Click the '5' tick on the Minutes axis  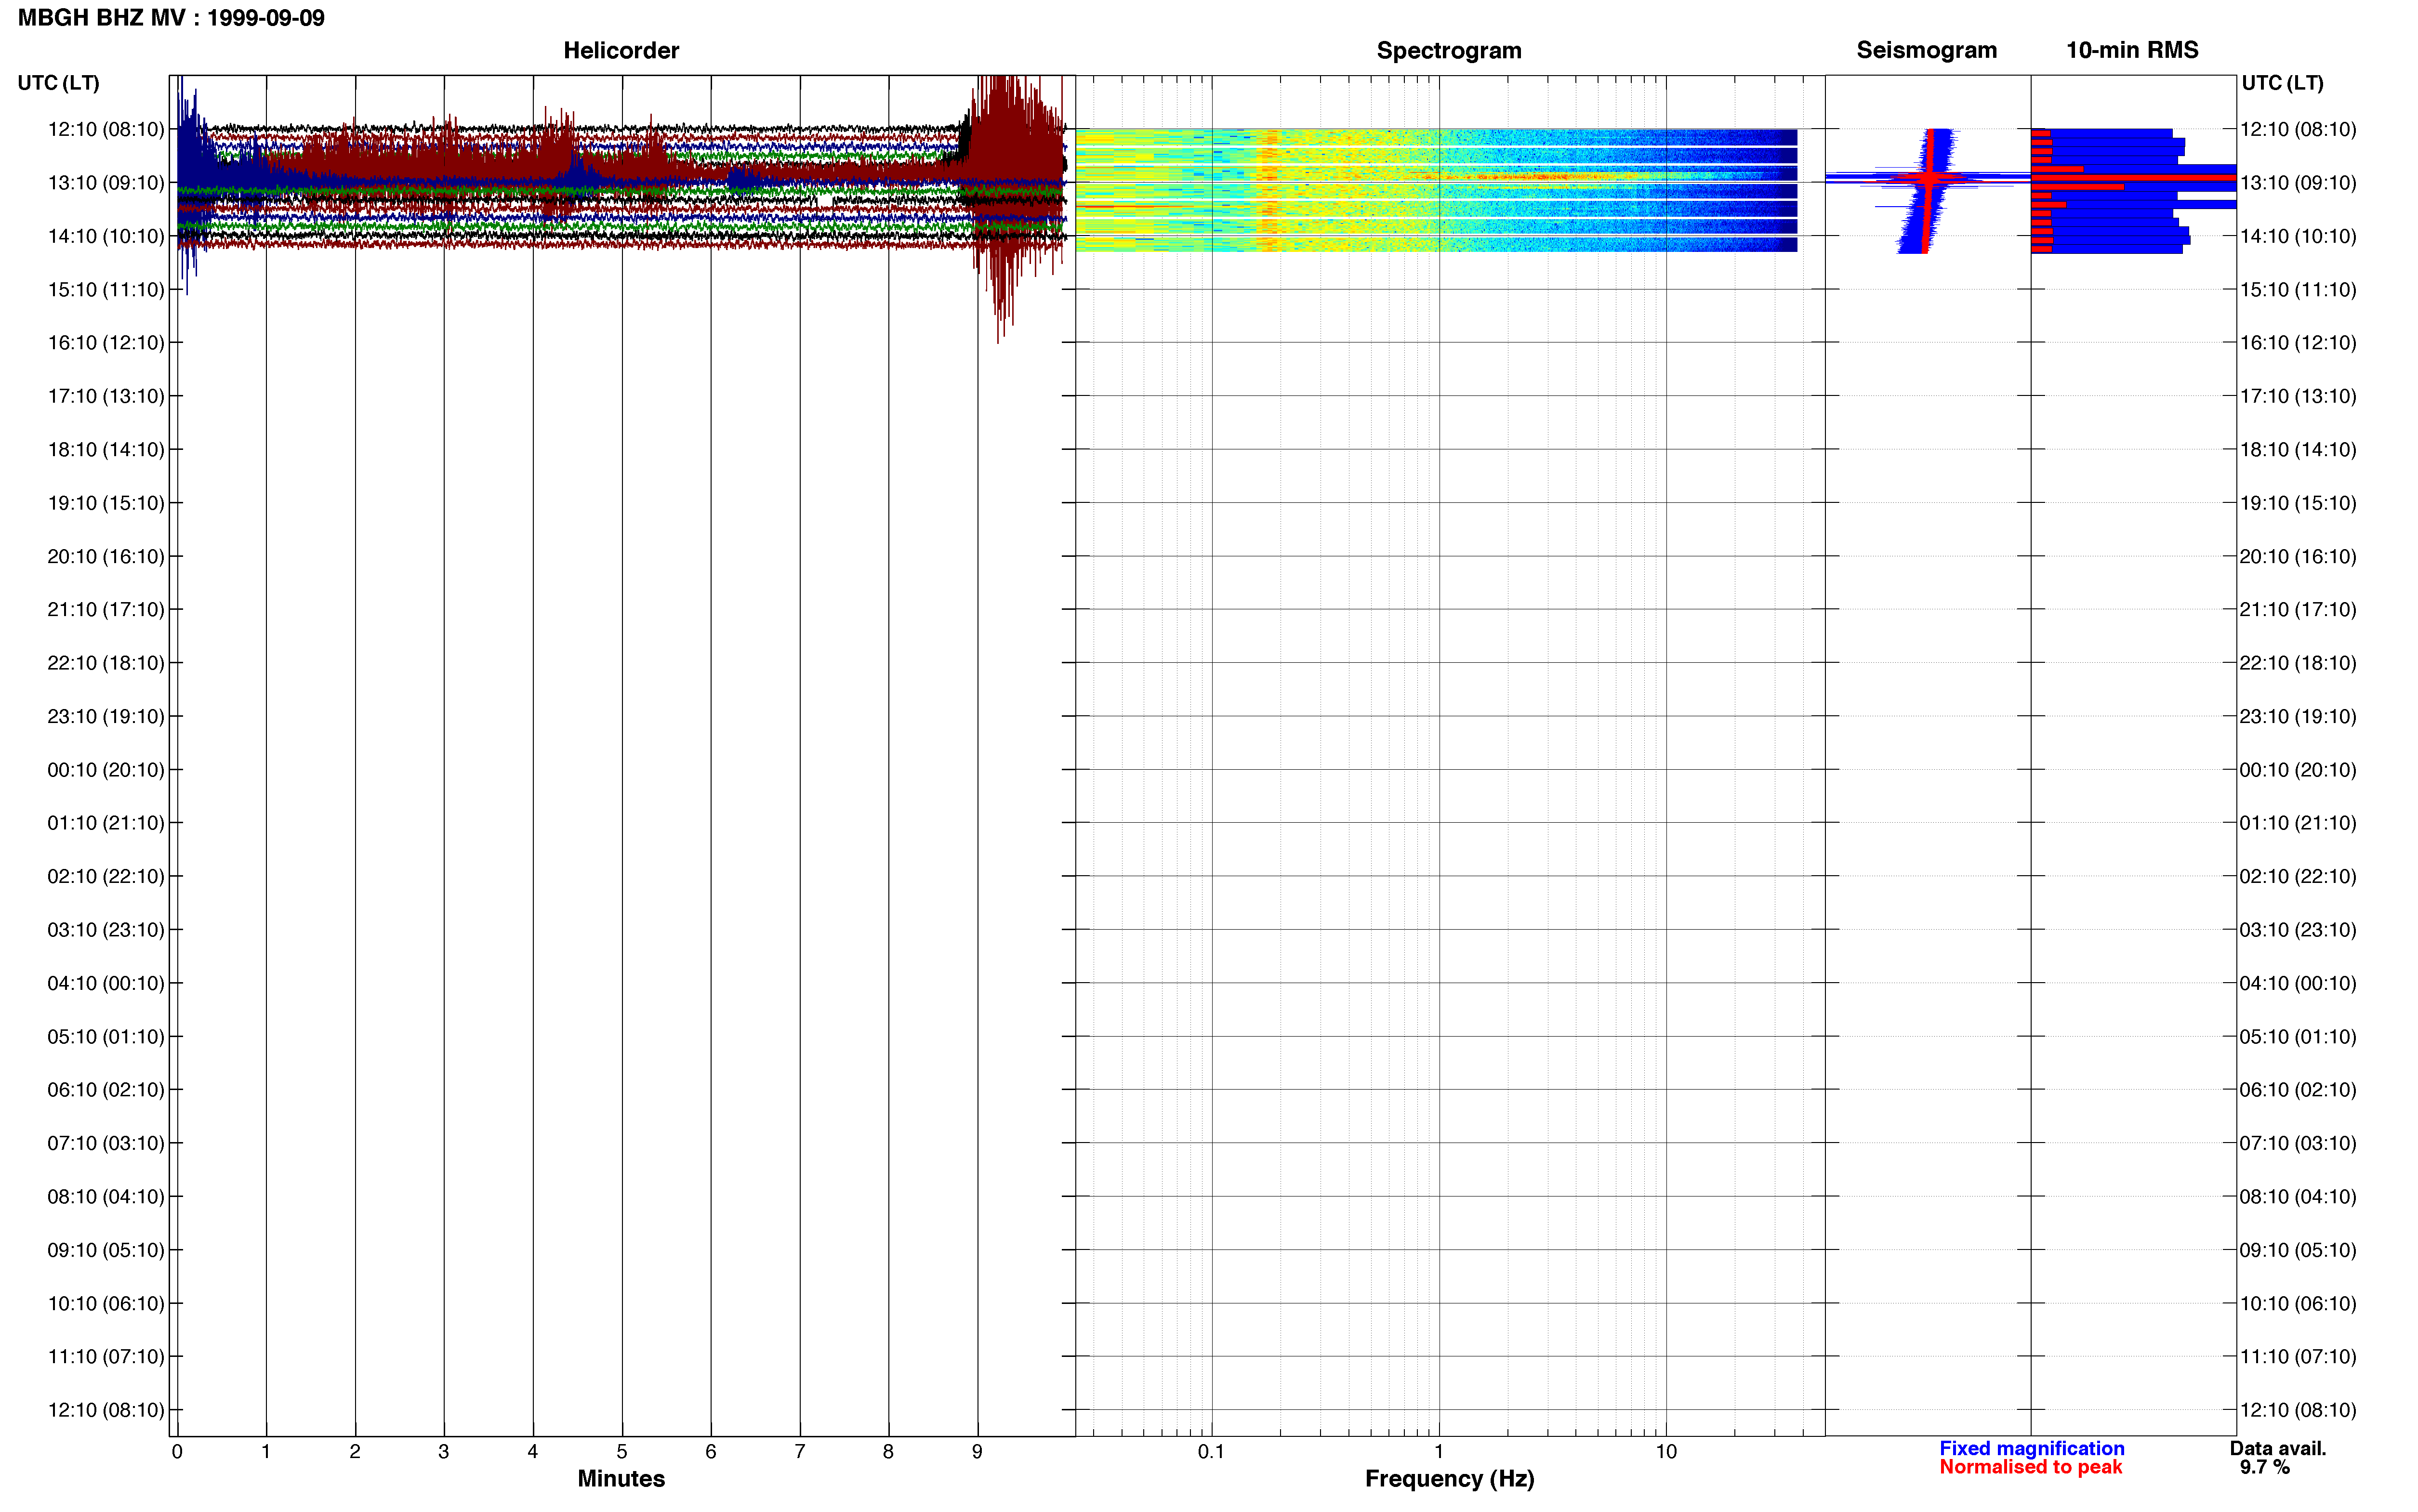[x=622, y=1452]
